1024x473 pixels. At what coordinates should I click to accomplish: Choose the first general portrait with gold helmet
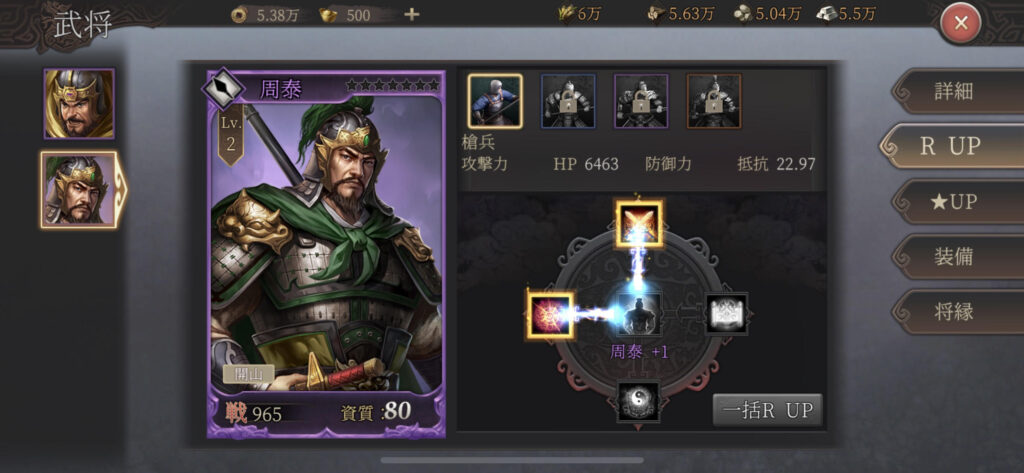[79, 104]
